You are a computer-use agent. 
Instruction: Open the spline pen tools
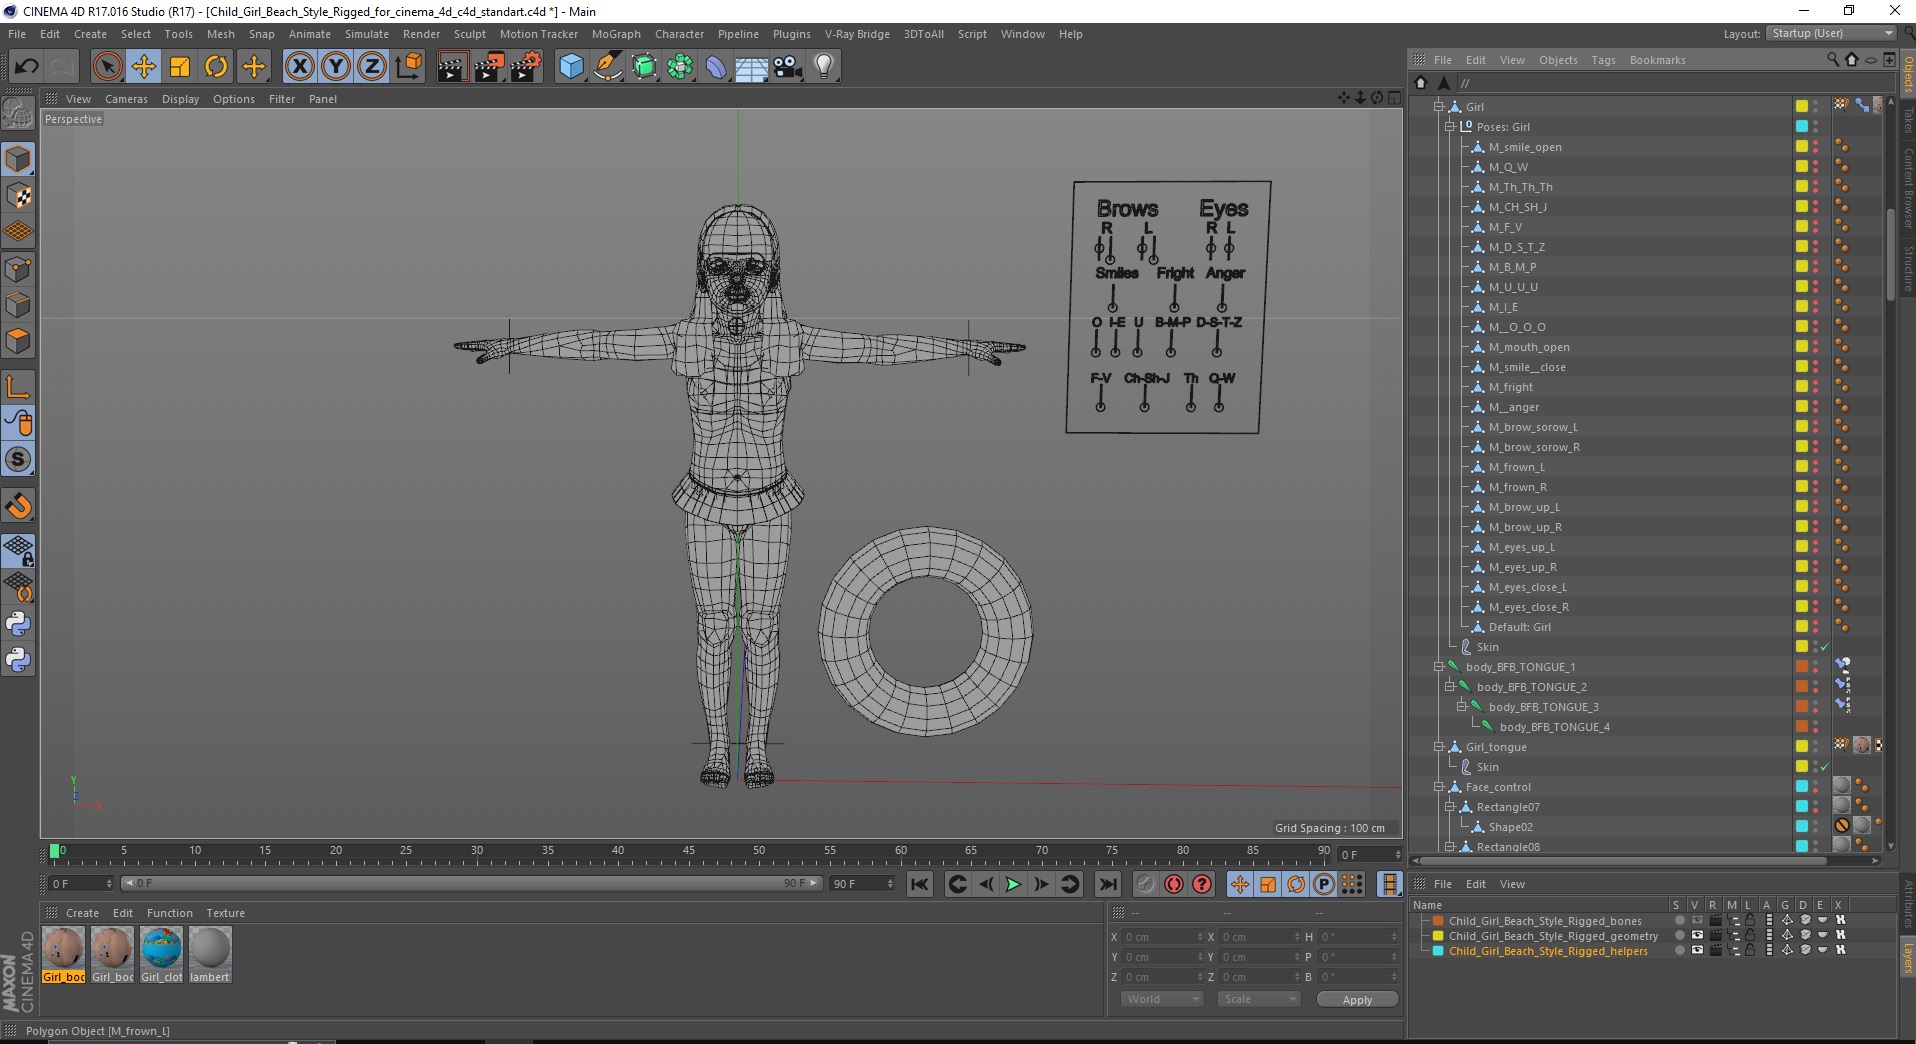click(608, 67)
